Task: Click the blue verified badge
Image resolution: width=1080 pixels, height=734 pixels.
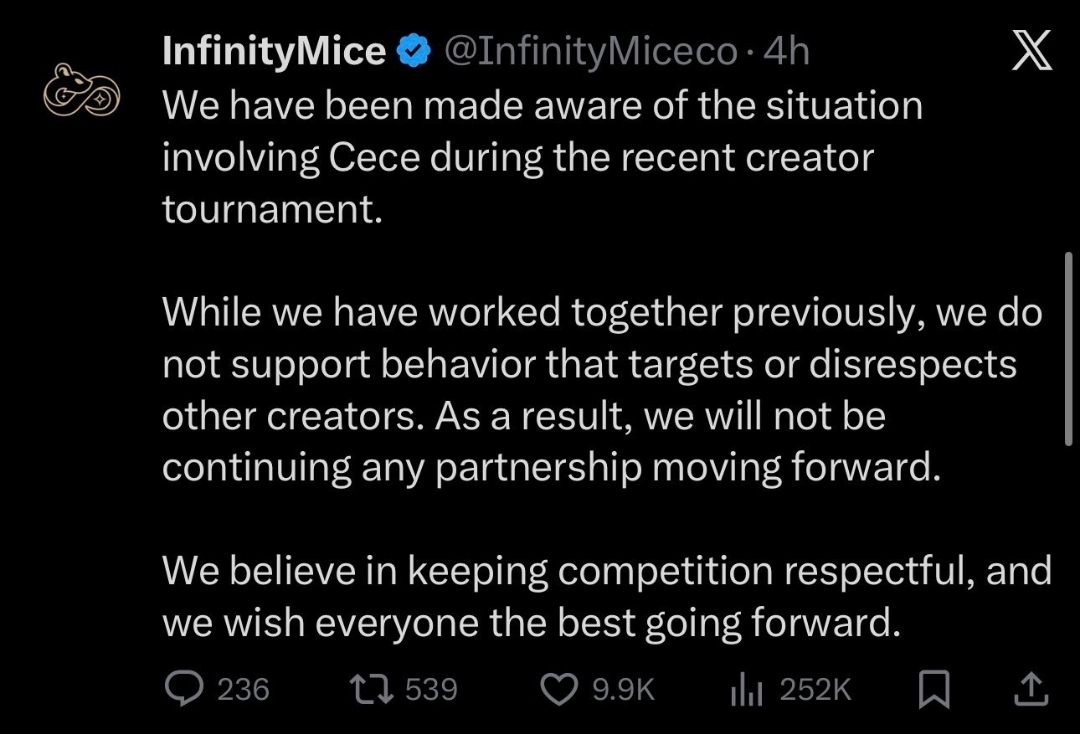Action: 414,52
